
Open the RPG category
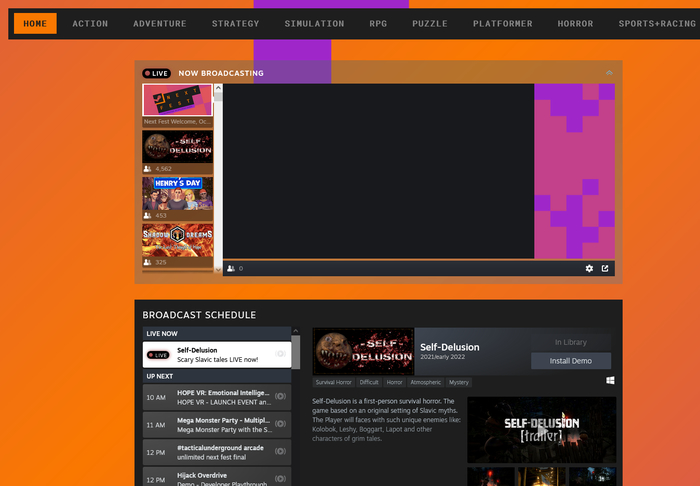click(x=378, y=24)
